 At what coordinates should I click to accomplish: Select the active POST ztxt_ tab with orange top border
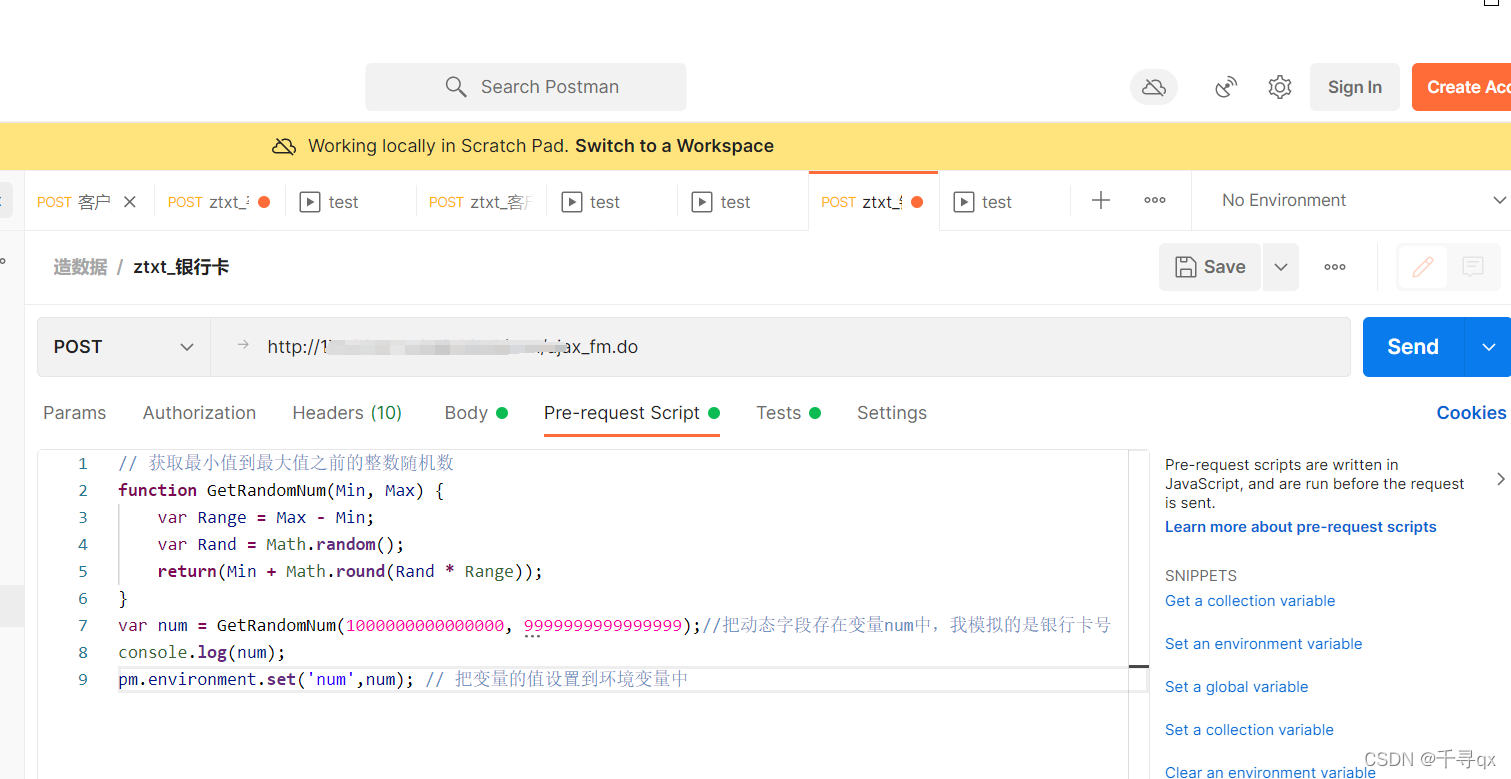coord(872,202)
